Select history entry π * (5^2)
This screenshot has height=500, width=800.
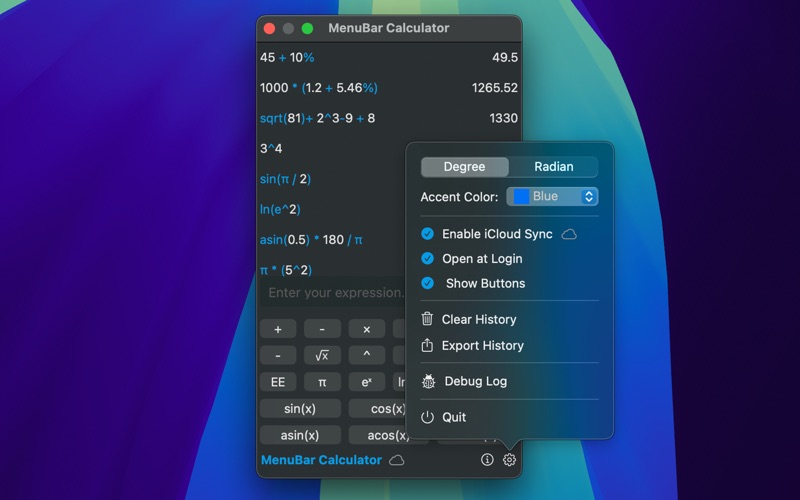click(286, 269)
